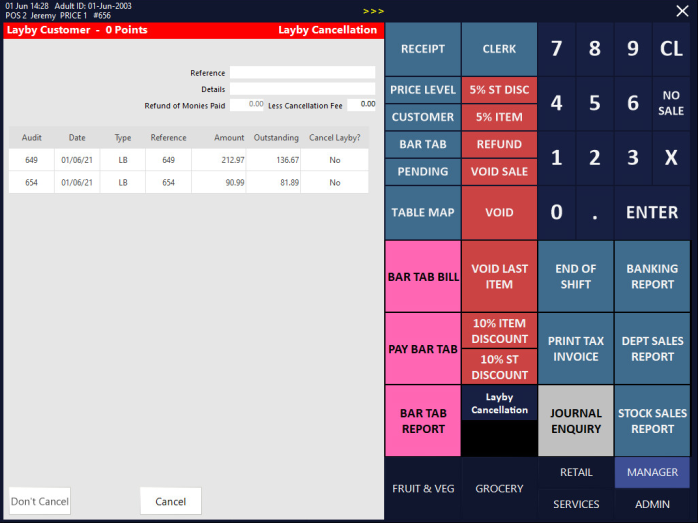Apply 10% ST DISCOUNT
Screen dimensions: 698x523
click(x=499, y=367)
